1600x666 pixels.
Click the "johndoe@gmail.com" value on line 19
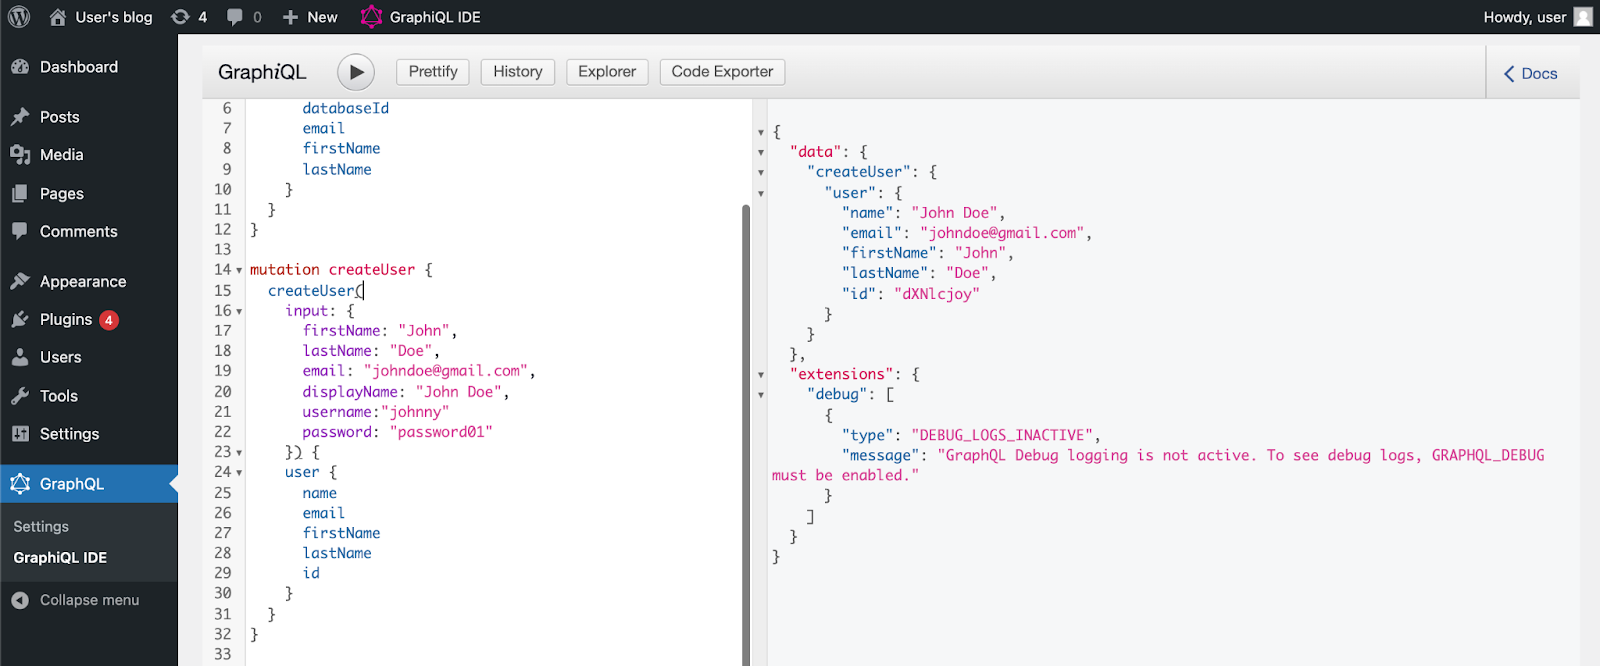point(445,371)
